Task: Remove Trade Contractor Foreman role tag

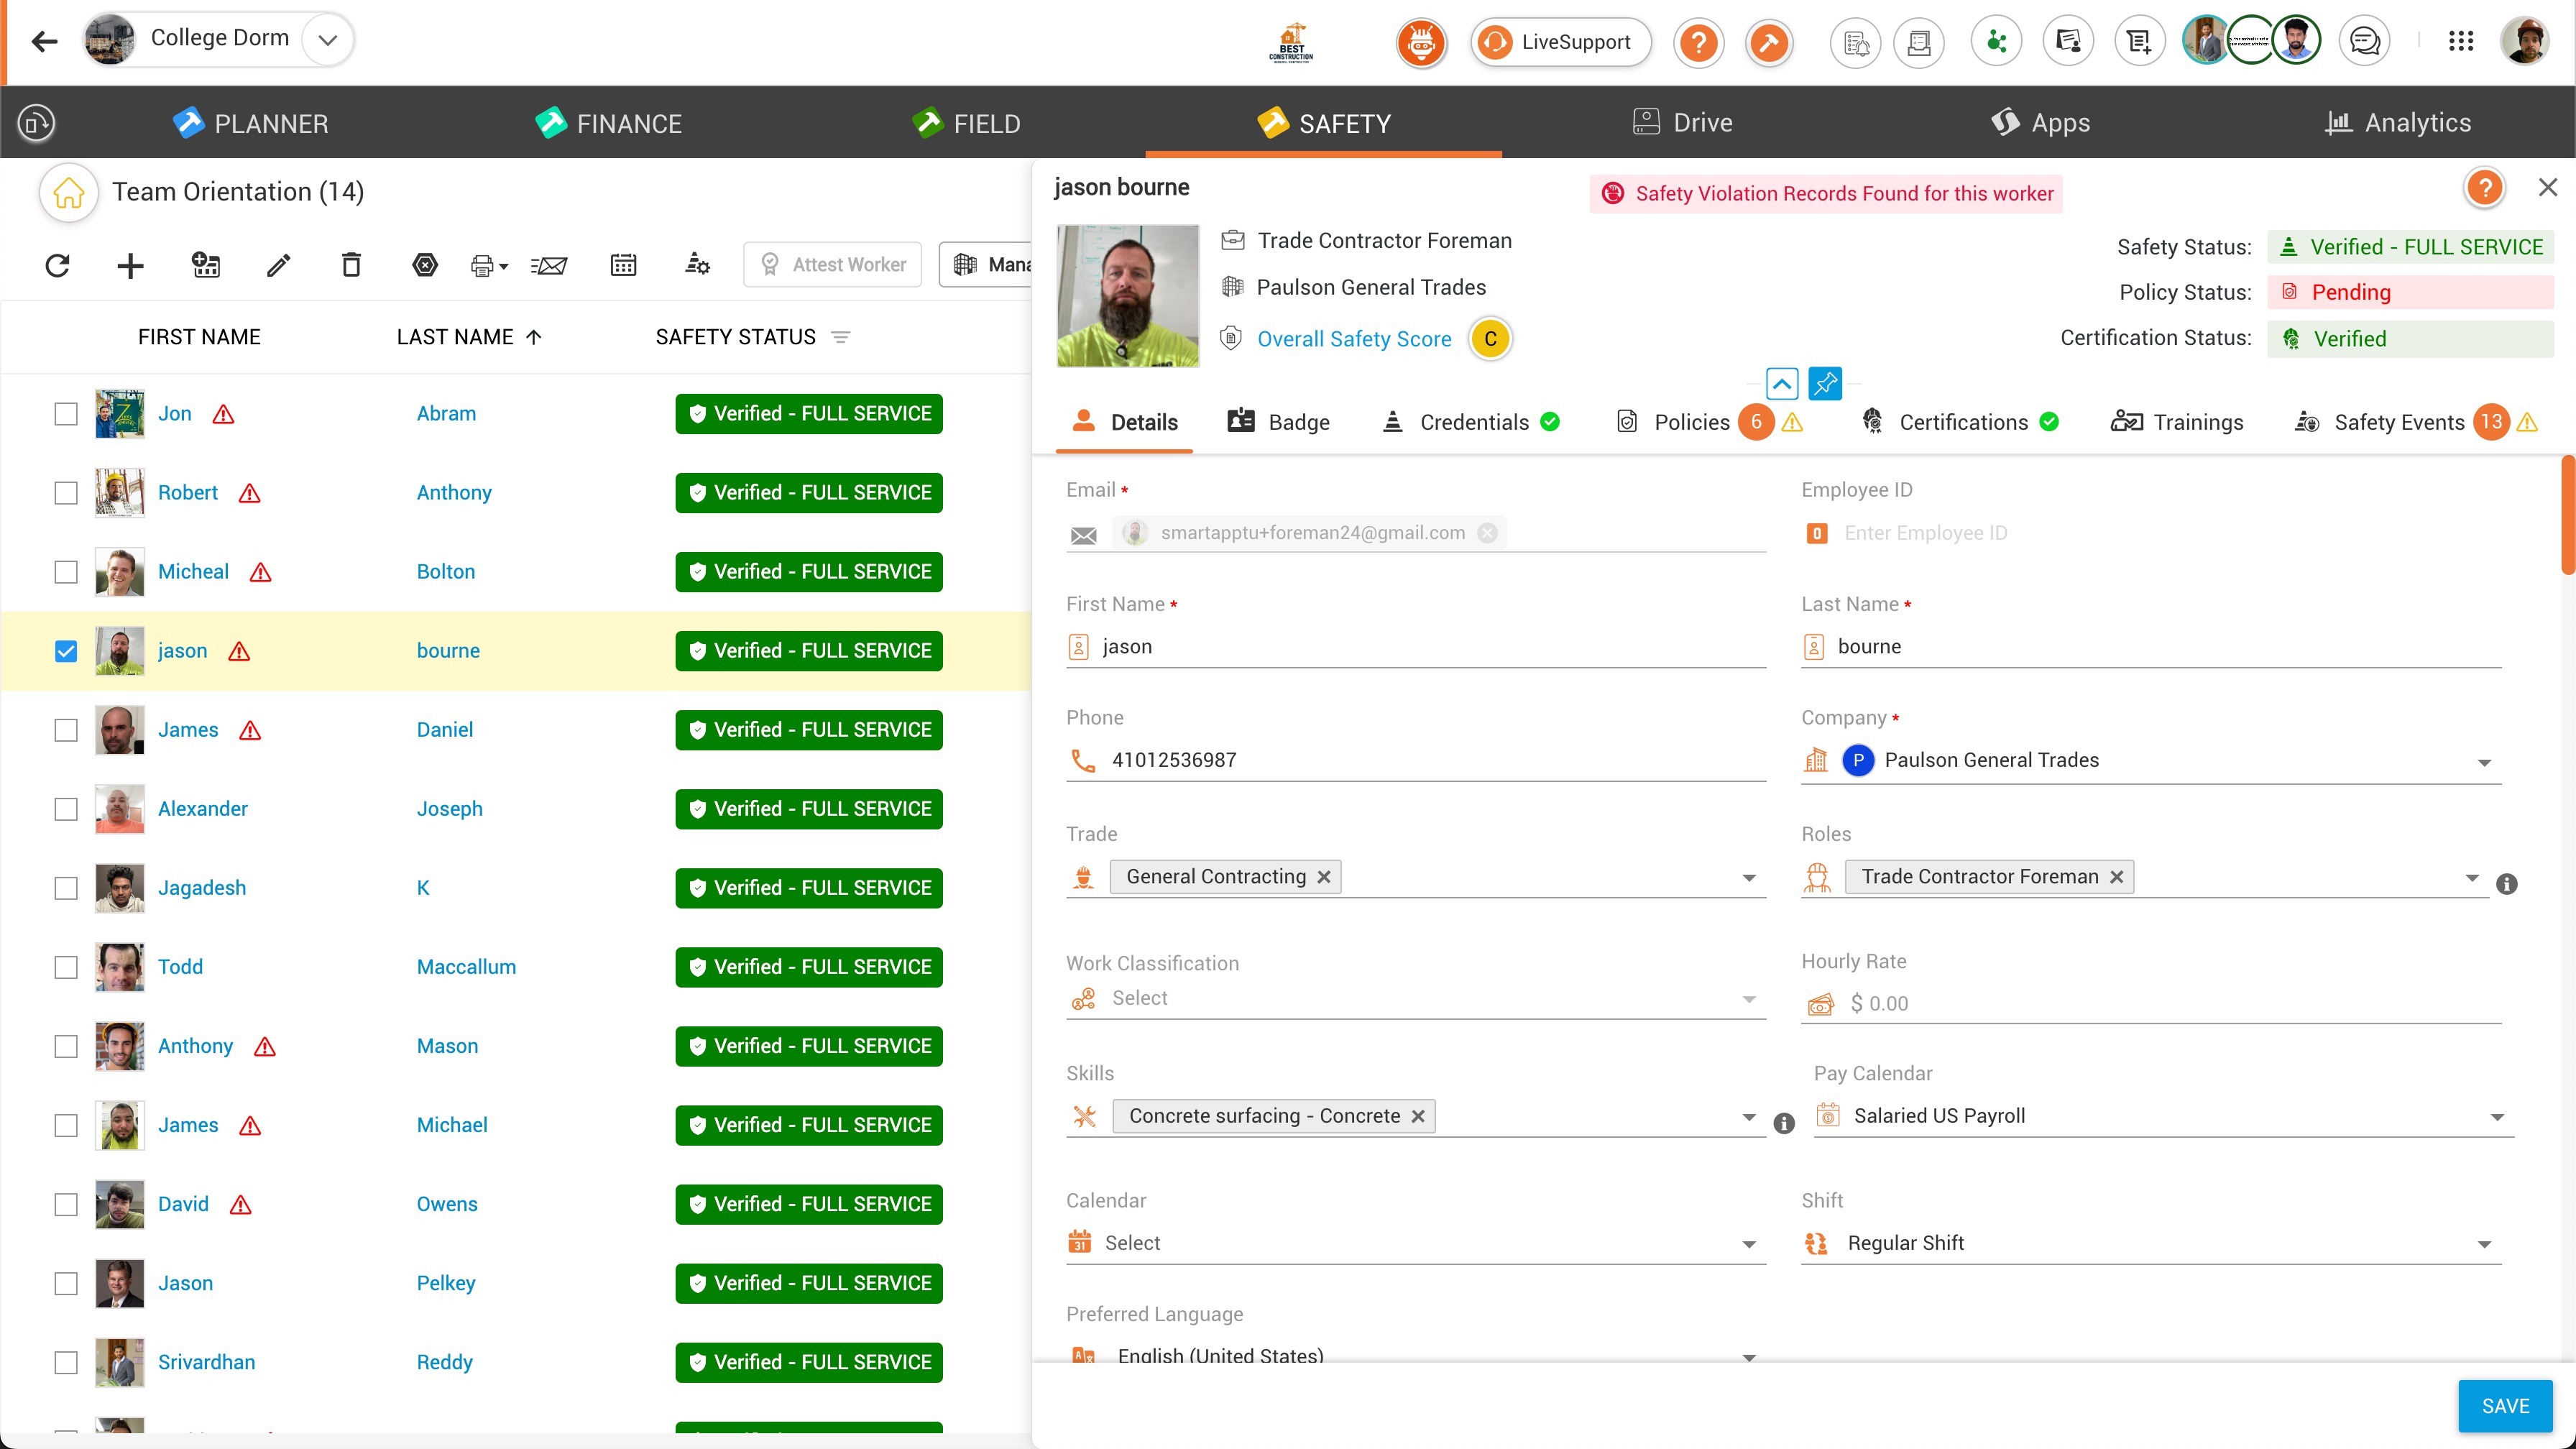Action: [2117, 877]
